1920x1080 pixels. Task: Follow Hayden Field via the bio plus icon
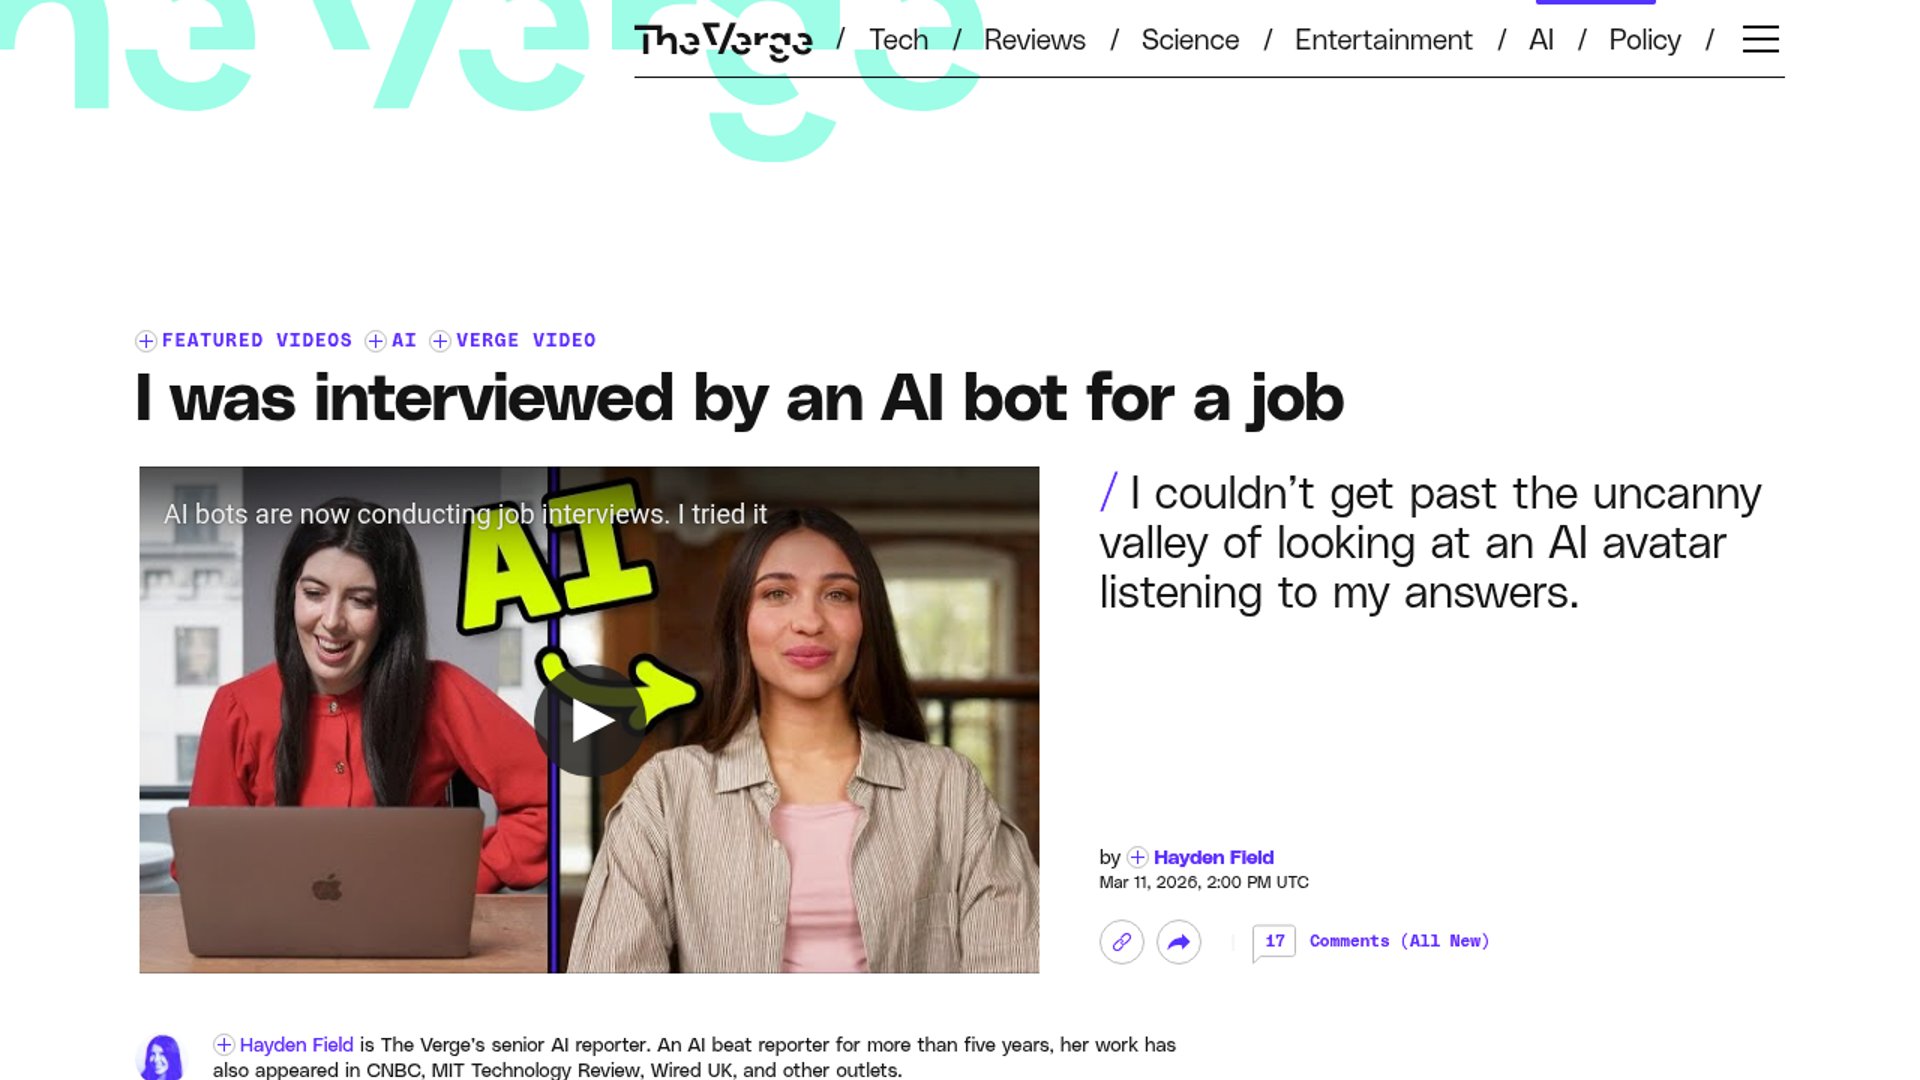[x=224, y=1045]
